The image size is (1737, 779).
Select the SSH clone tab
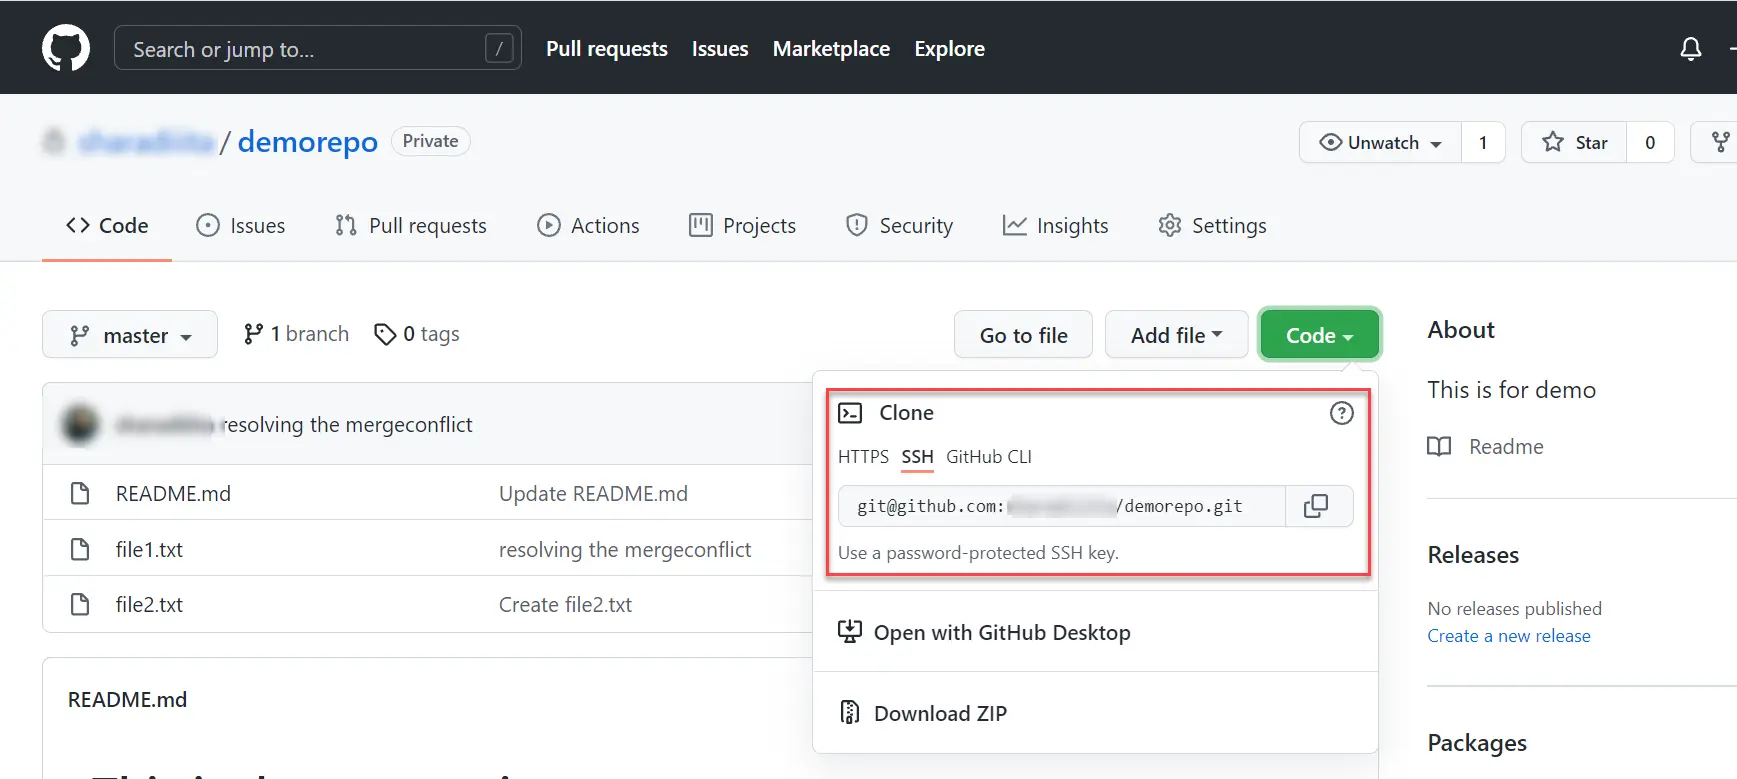[x=917, y=457]
